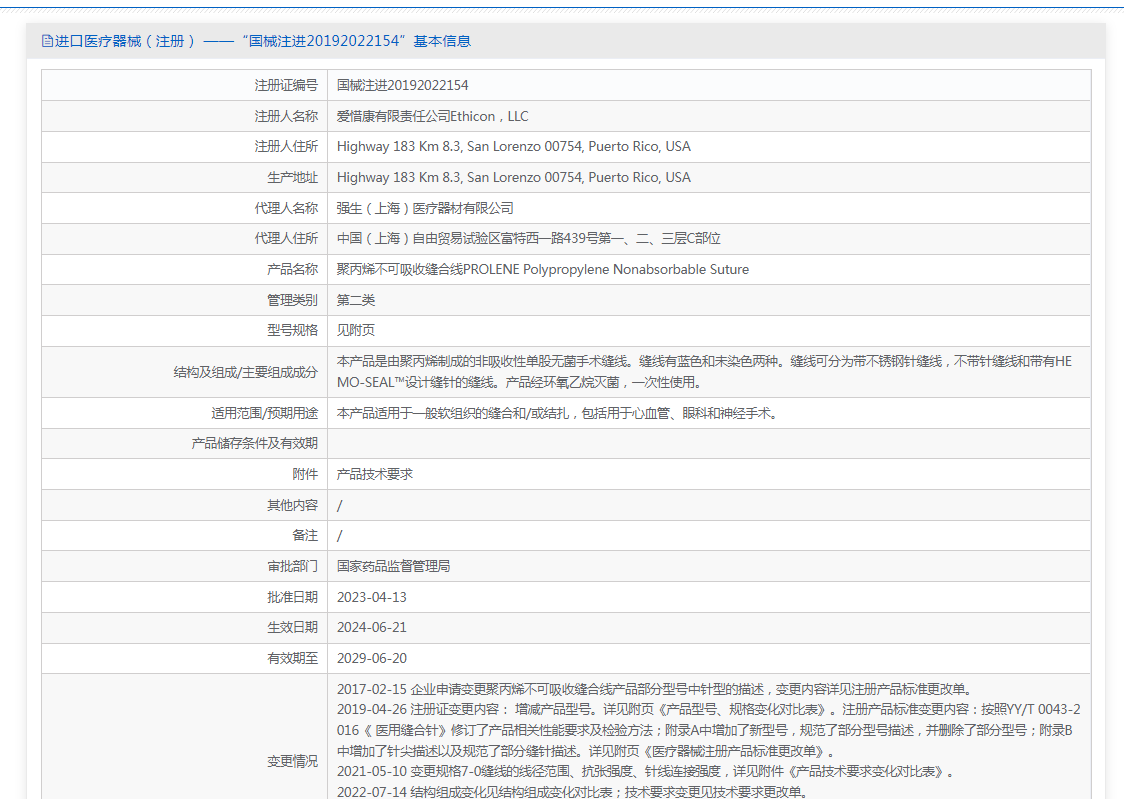Select the address value in 注册人住所 row
The width and height of the screenshot is (1124, 799).
coord(513,146)
